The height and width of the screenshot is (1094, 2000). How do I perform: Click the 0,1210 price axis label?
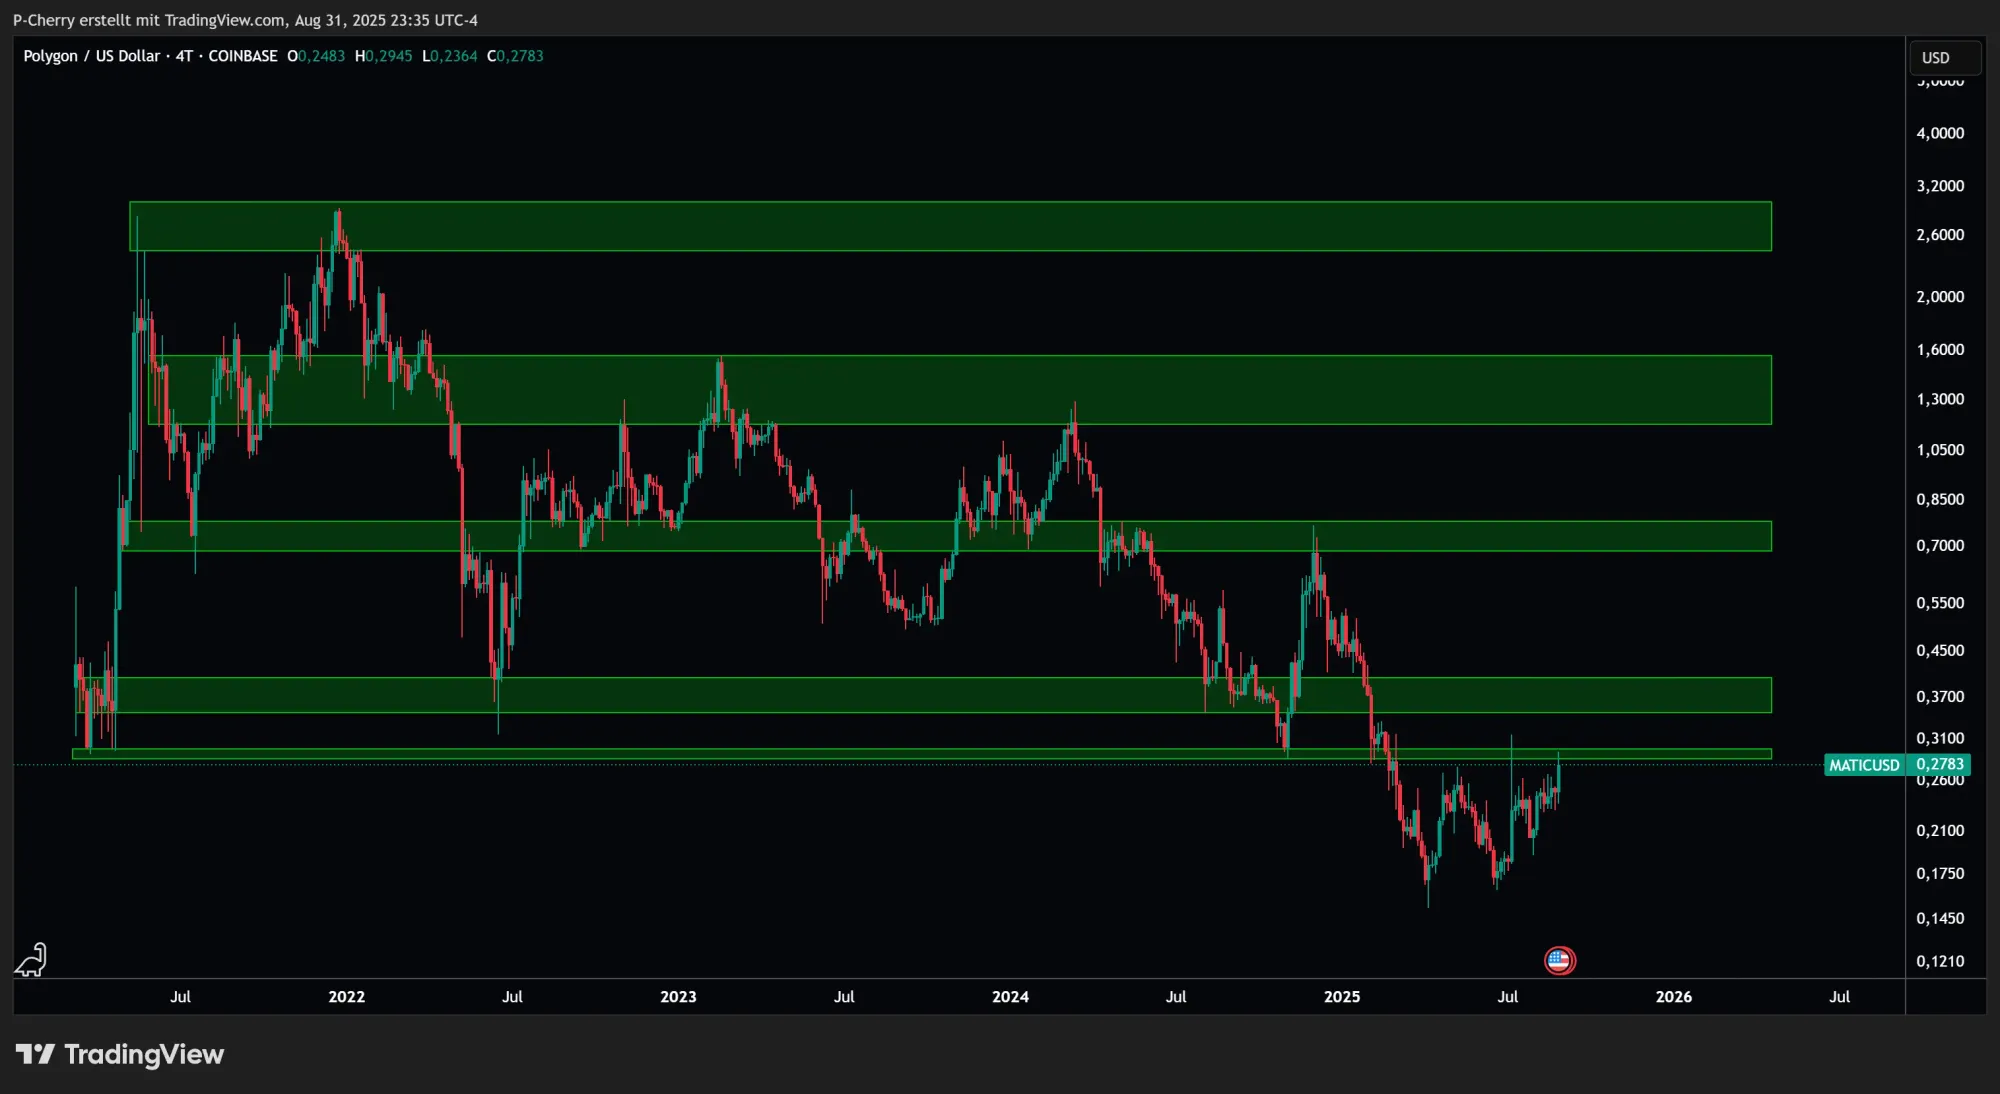1940,962
